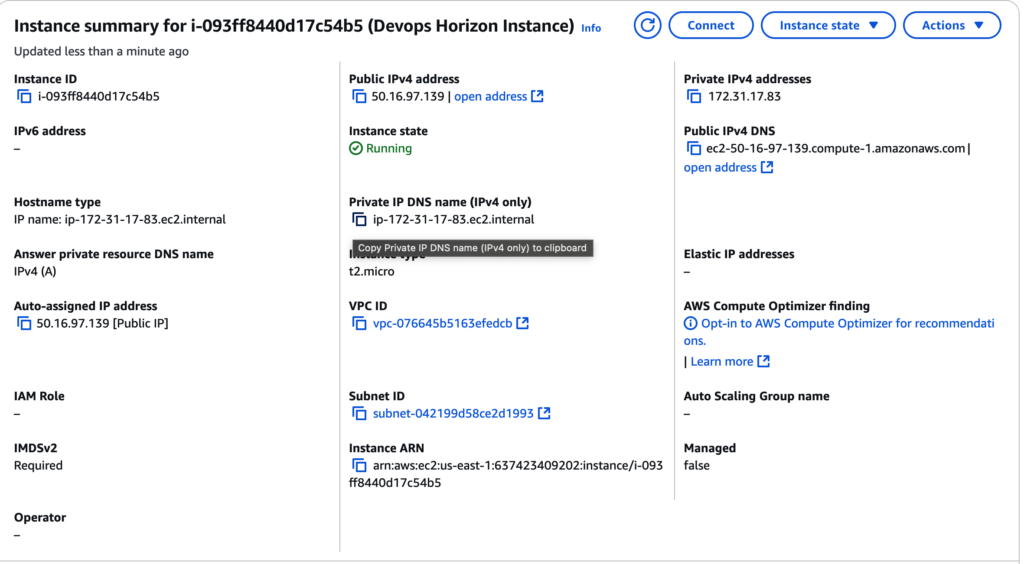Click IP name: ip-172-31-17-83.ec2.internal hostname text
The image size is (1024, 564).
[120, 220]
